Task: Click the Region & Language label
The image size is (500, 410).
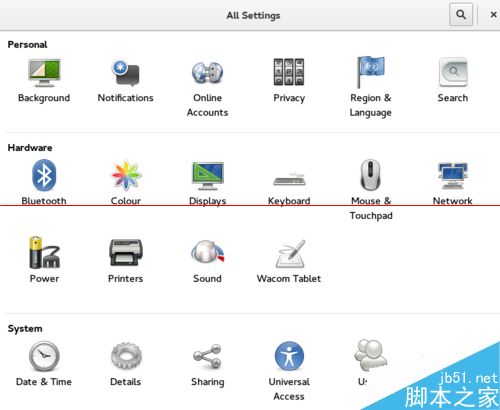Action: [371, 105]
